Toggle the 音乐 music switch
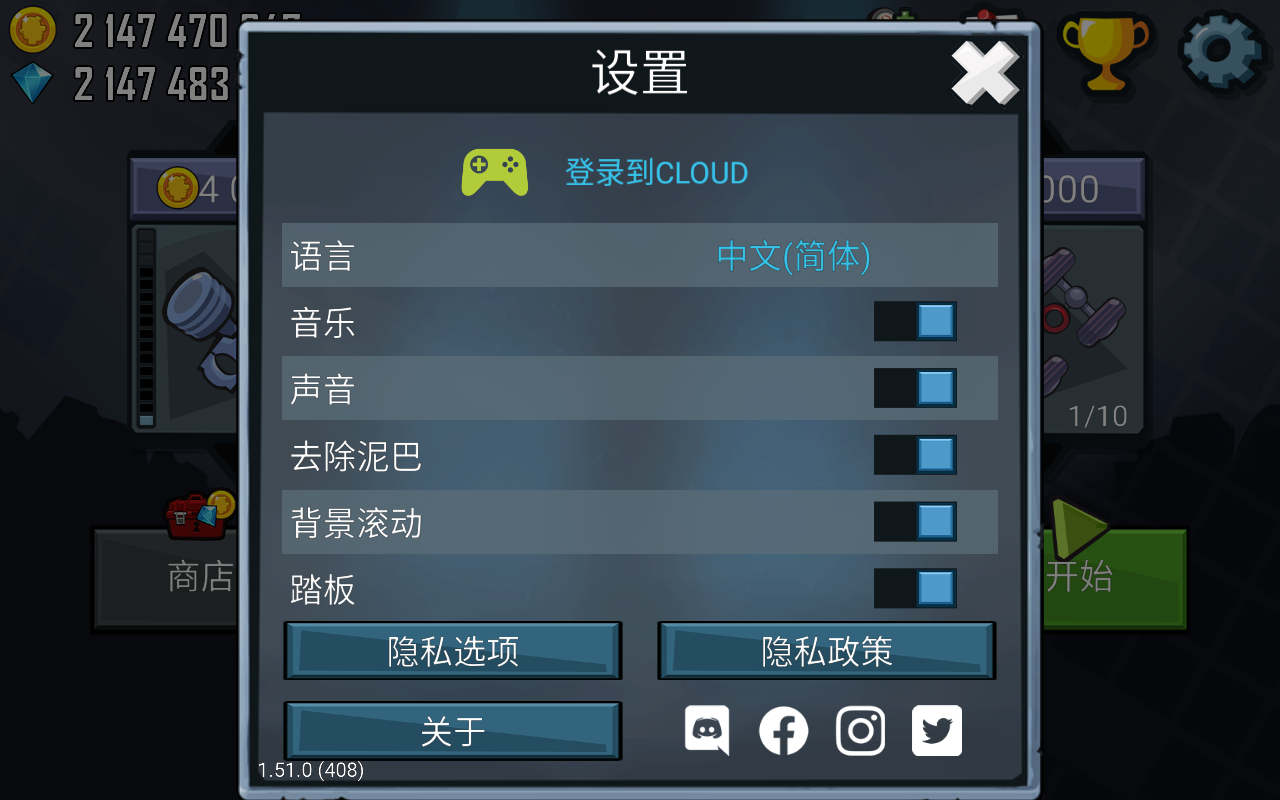This screenshot has width=1280, height=800. tap(915, 321)
